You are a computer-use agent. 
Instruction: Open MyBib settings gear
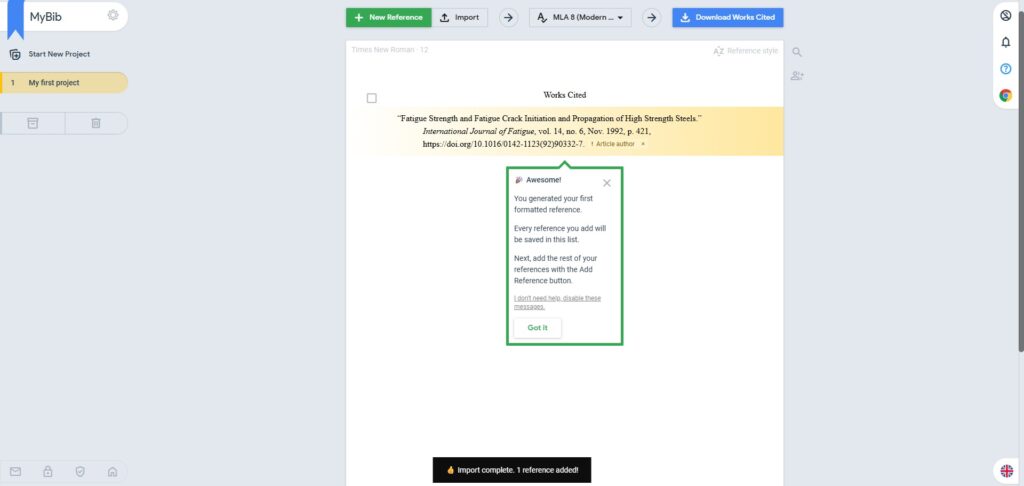(x=113, y=15)
